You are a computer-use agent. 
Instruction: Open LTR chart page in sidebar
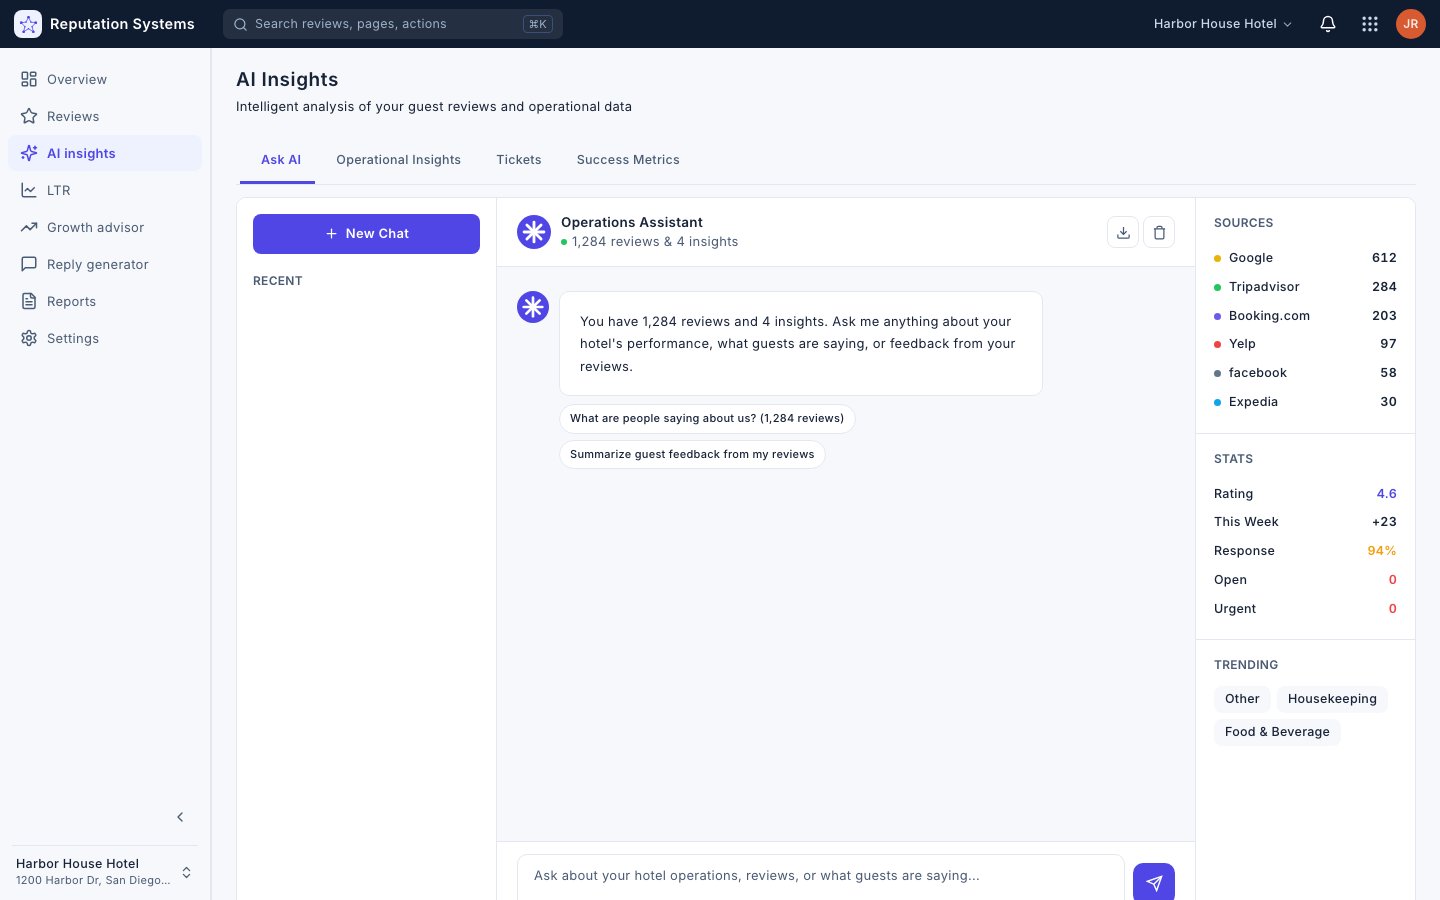point(105,190)
